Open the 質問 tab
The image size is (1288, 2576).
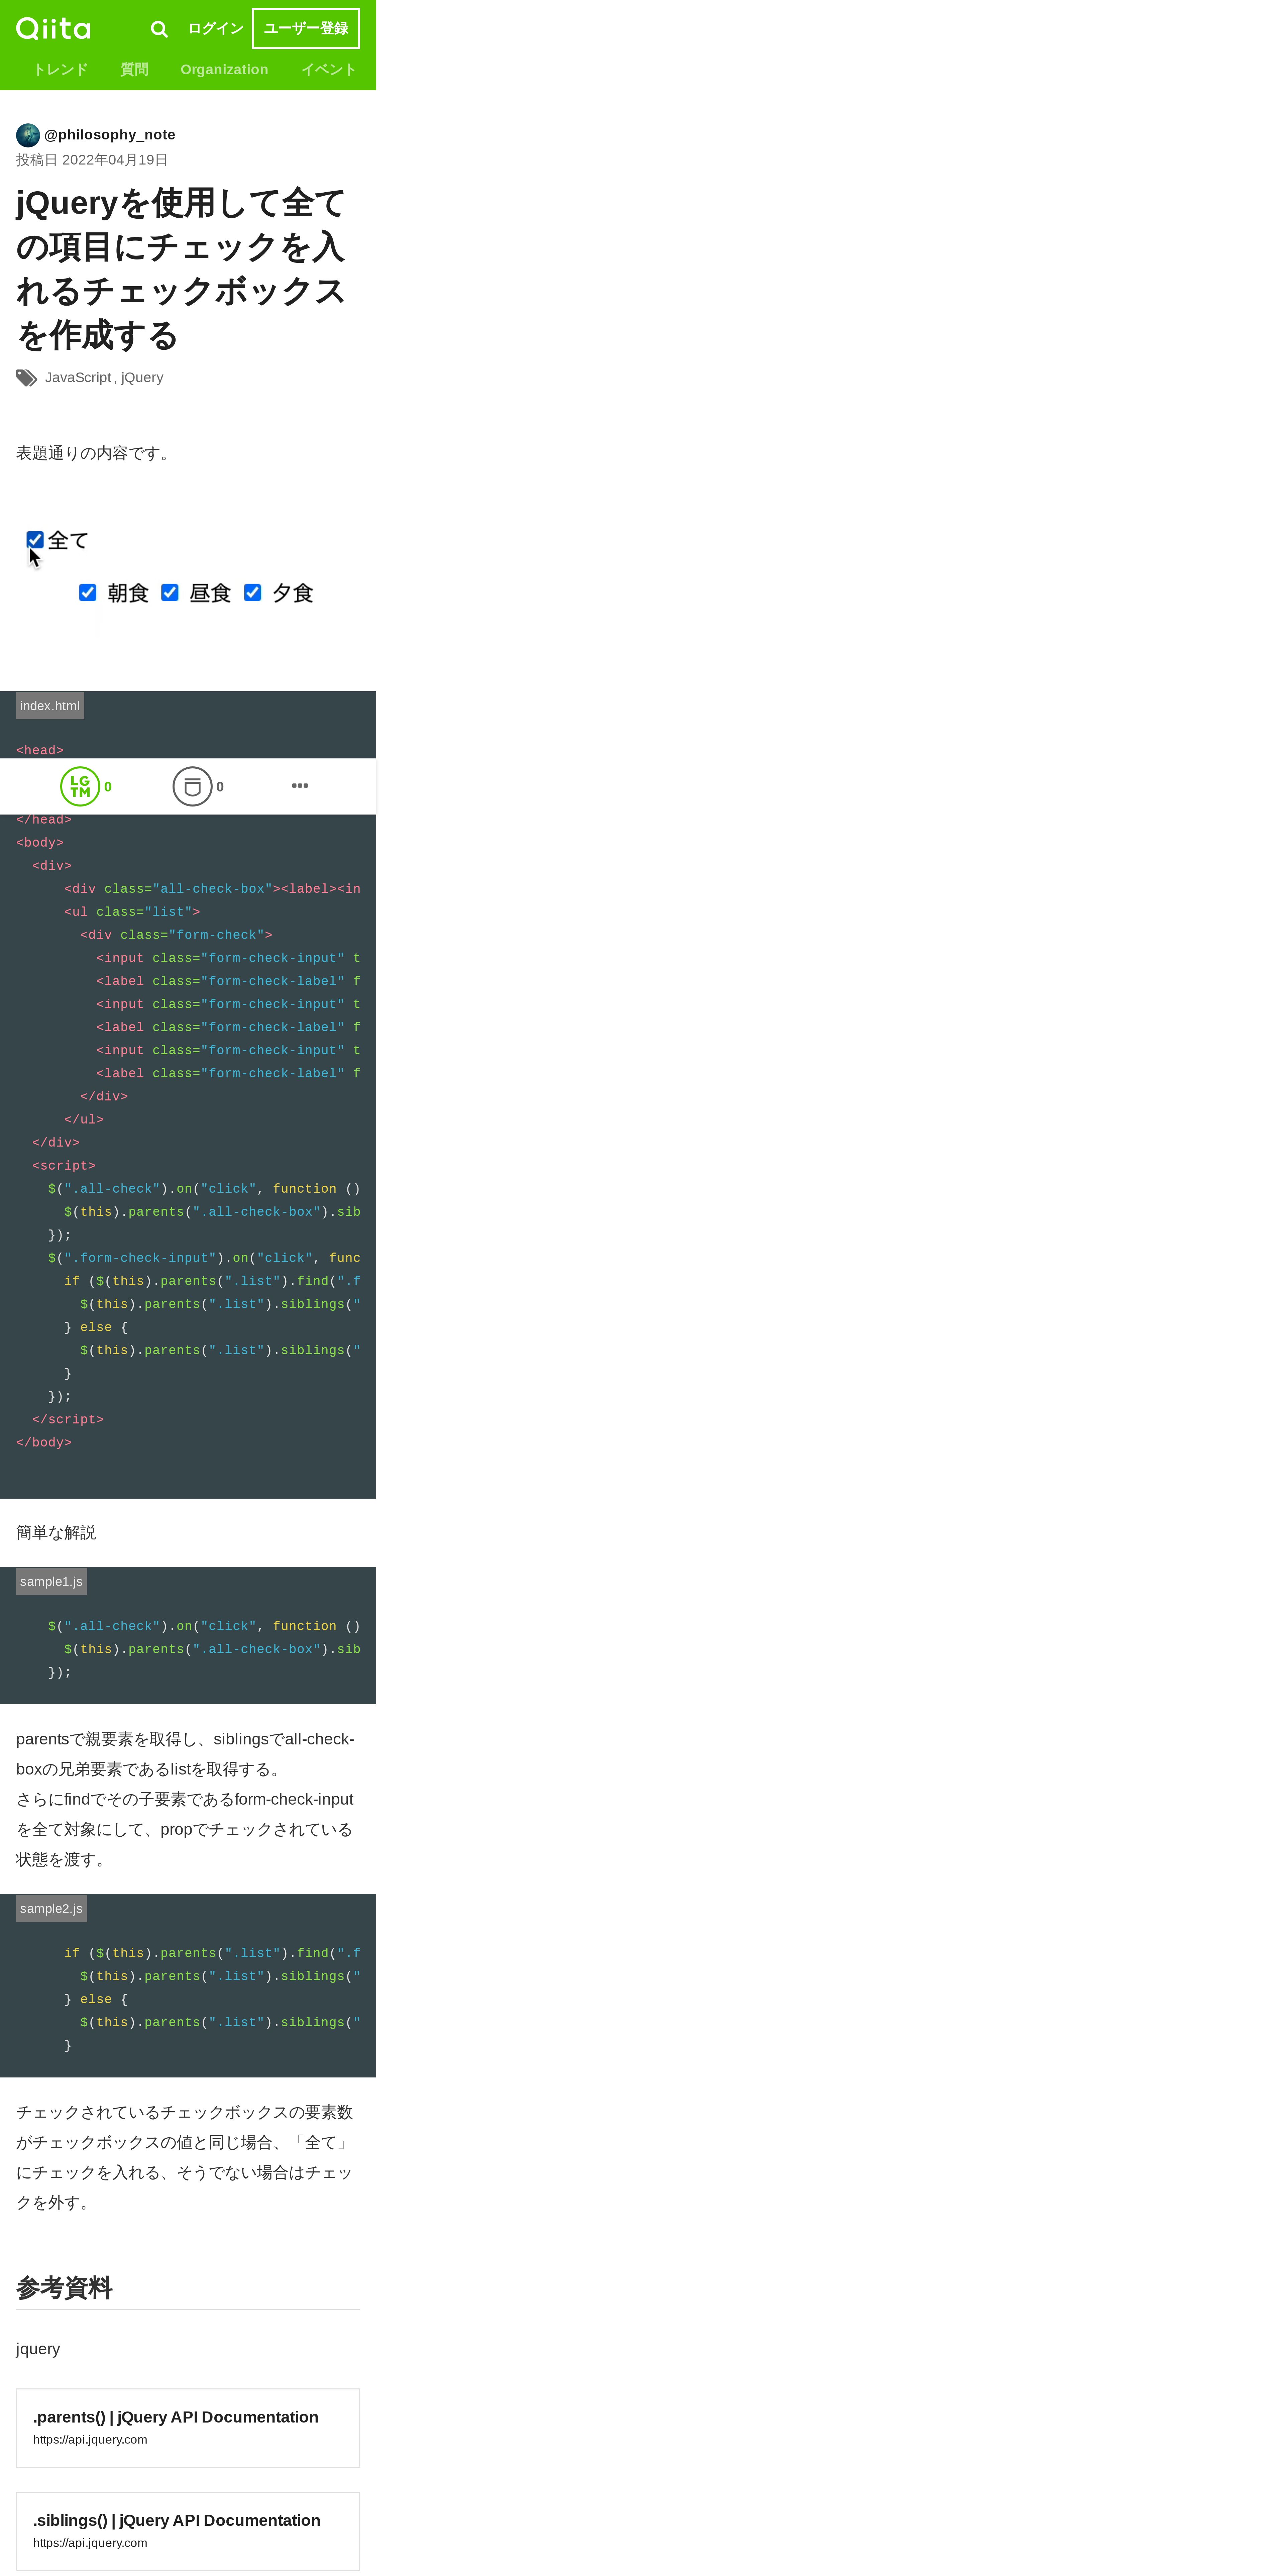point(134,69)
